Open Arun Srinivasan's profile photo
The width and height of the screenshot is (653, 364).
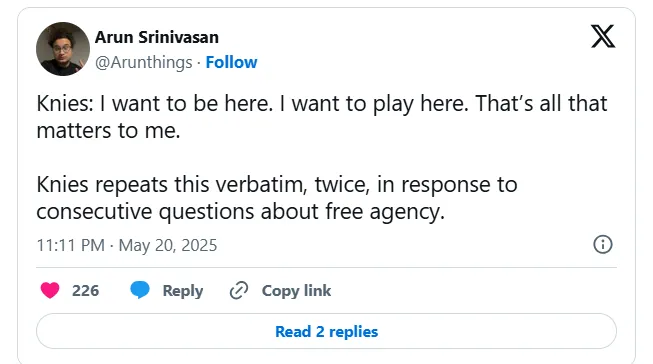(63, 49)
